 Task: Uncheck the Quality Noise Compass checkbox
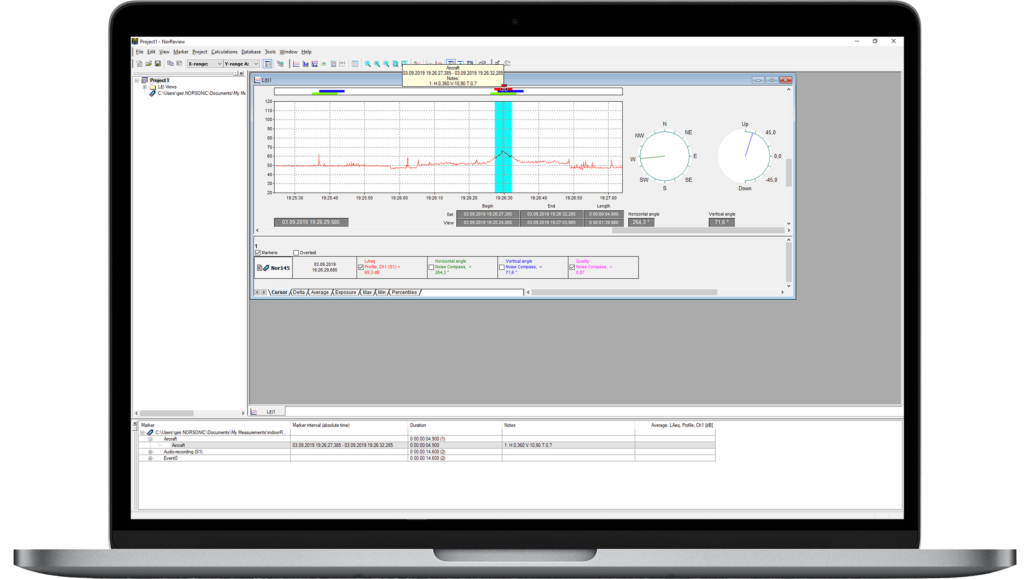[572, 267]
